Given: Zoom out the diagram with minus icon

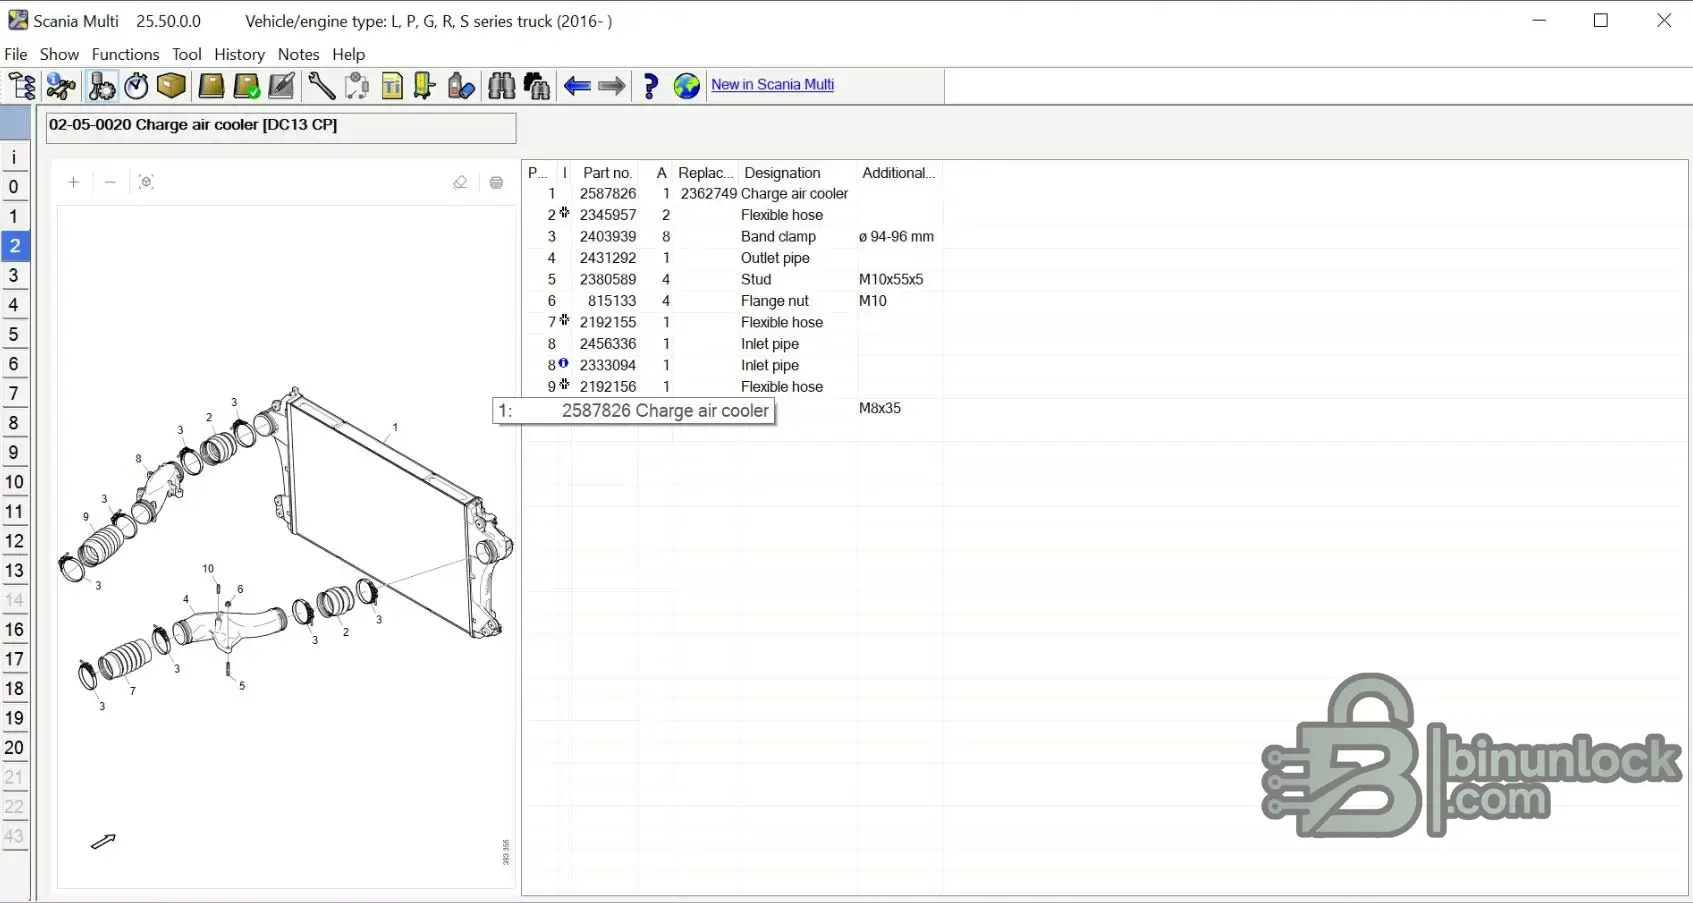Looking at the screenshot, I should (110, 182).
